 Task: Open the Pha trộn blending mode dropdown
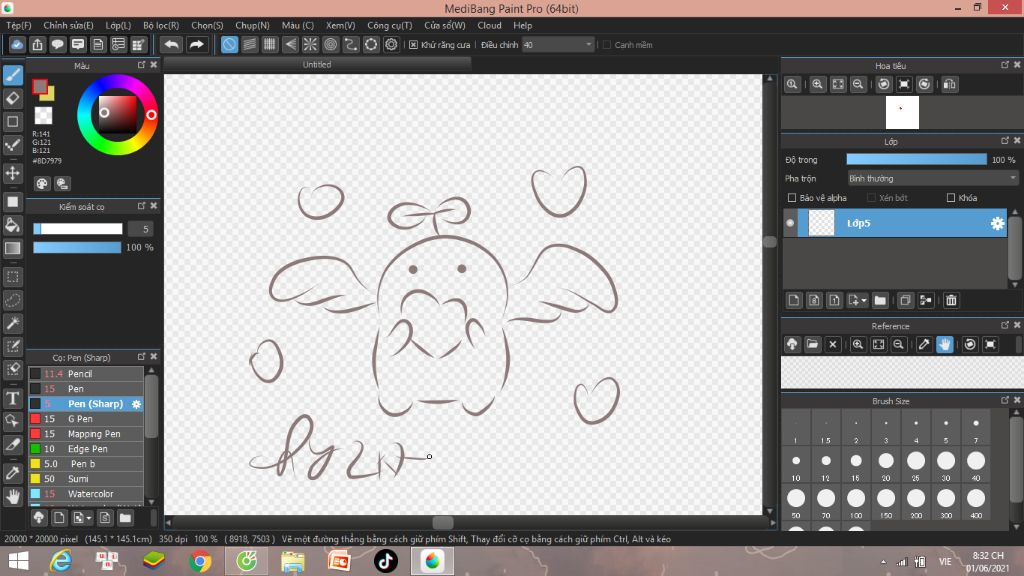tap(932, 178)
